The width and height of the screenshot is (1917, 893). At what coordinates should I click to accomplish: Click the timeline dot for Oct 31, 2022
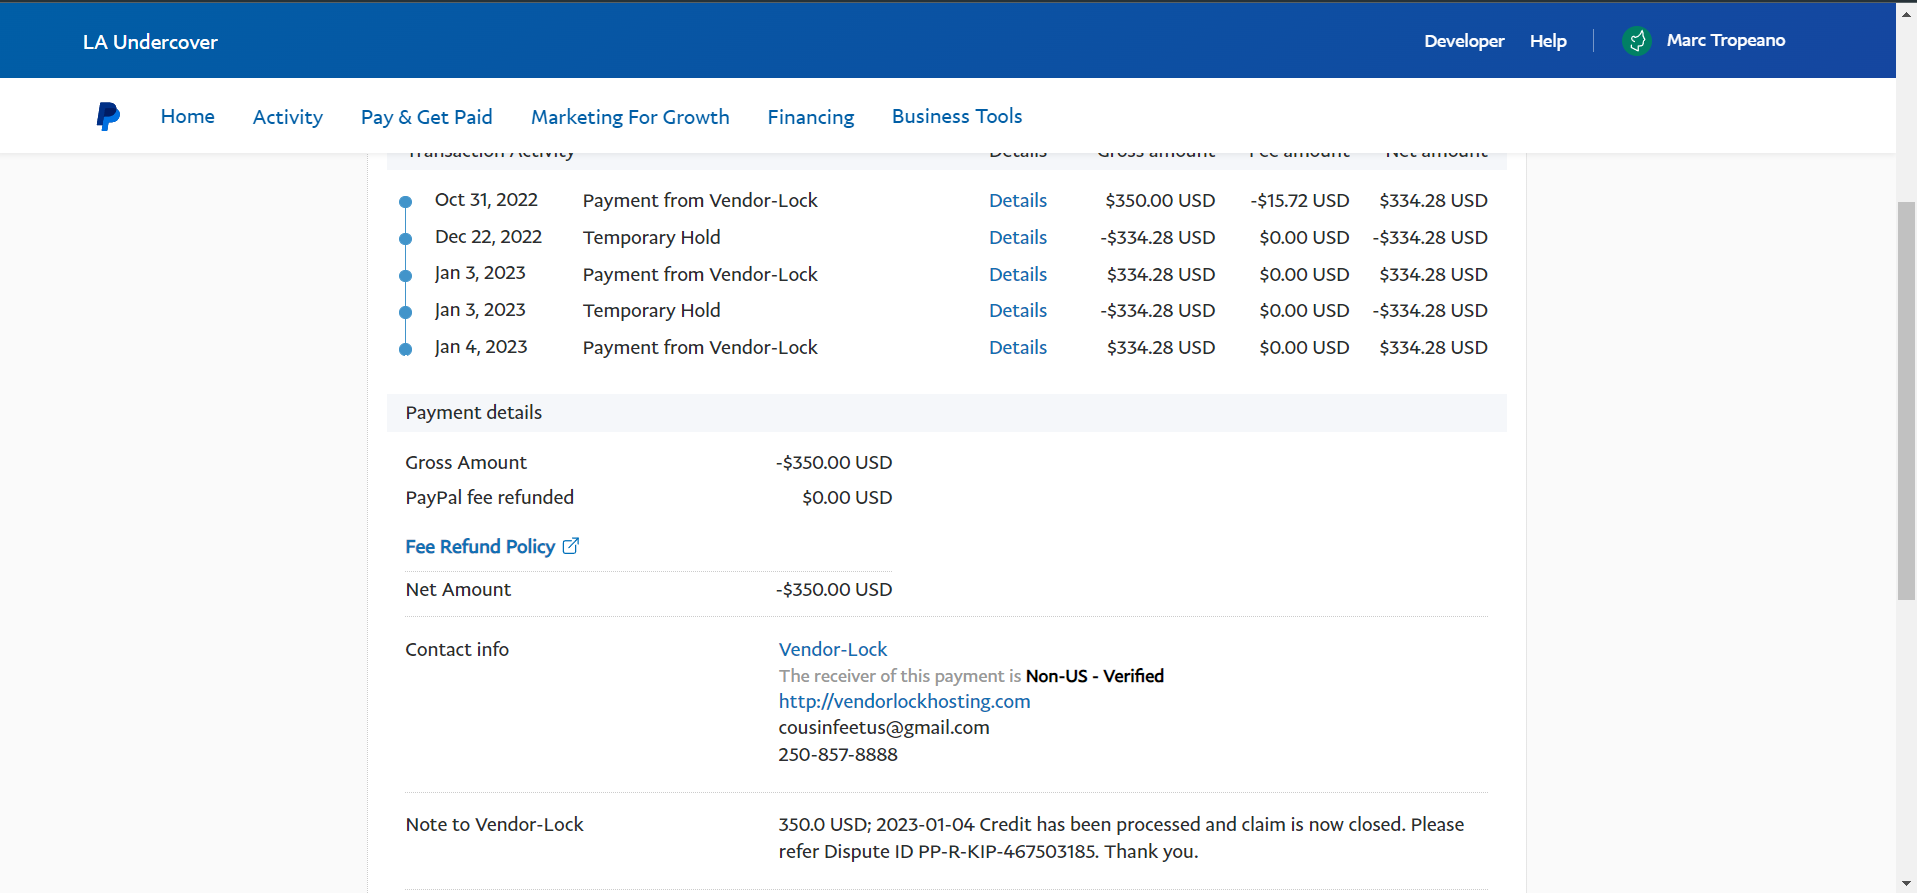[x=405, y=202]
